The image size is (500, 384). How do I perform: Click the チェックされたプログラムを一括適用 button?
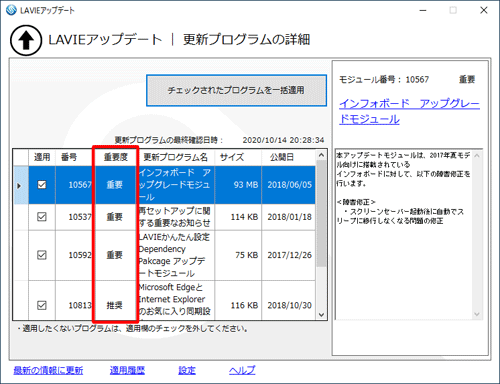(x=236, y=90)
